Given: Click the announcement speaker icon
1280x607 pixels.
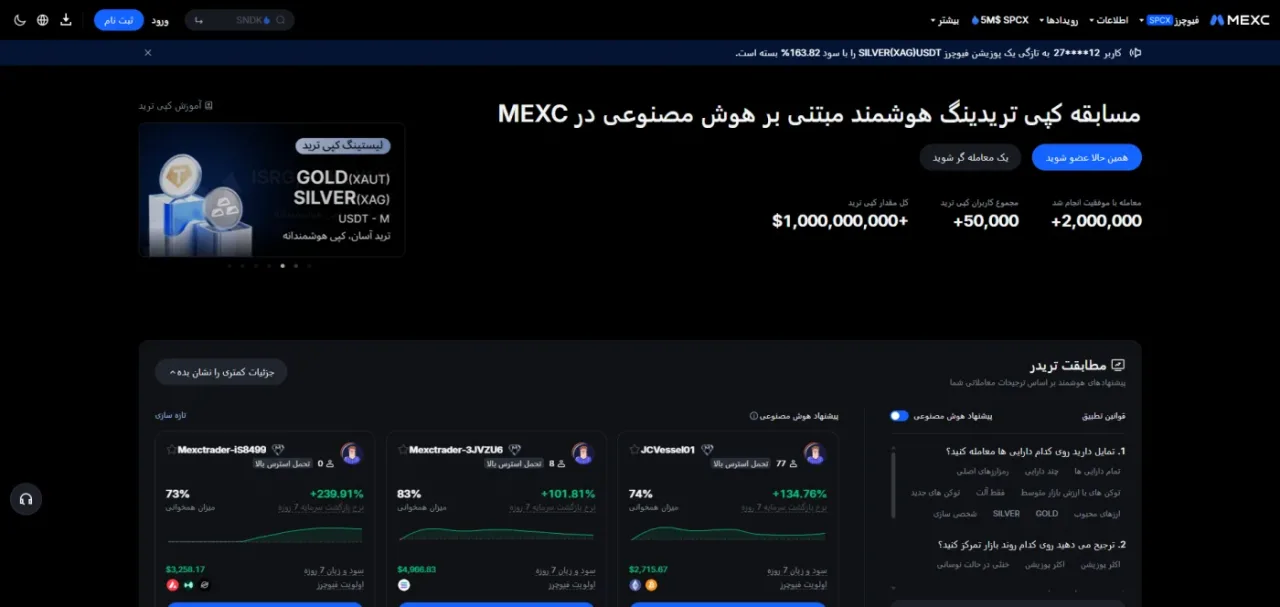Looking at the screenshot, I should 1135,53.
